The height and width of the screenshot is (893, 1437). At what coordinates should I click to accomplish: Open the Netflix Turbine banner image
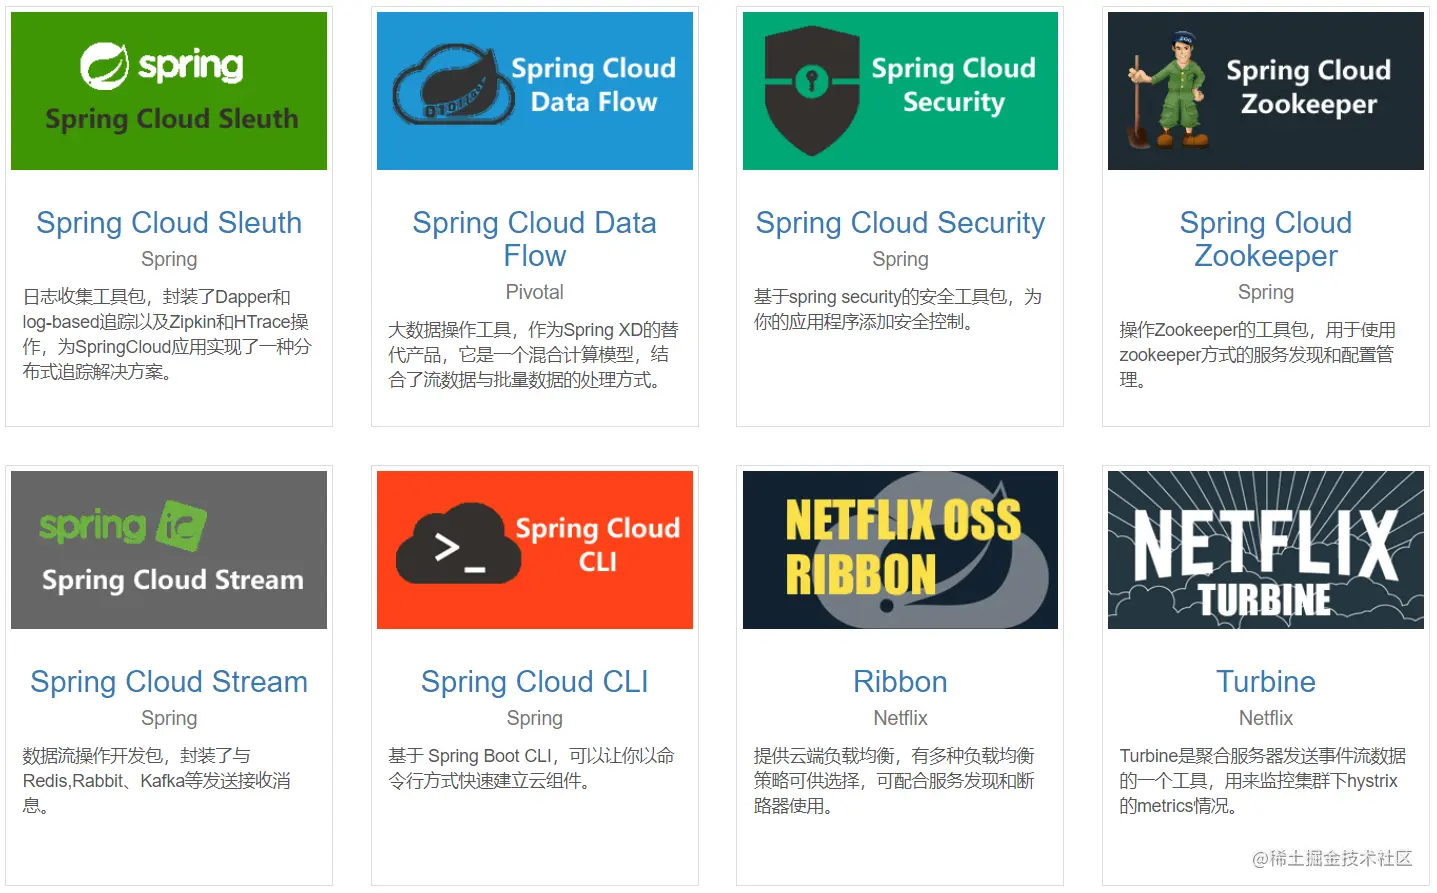point(1266,550)
